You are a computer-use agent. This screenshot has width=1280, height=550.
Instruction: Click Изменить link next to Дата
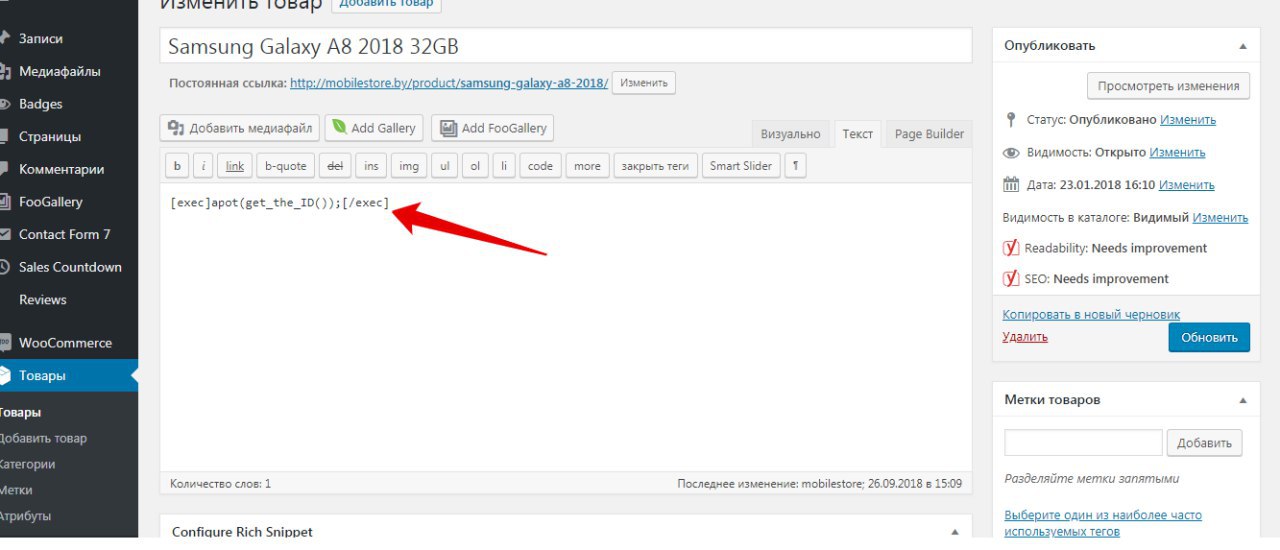[x=1187, y=185]
